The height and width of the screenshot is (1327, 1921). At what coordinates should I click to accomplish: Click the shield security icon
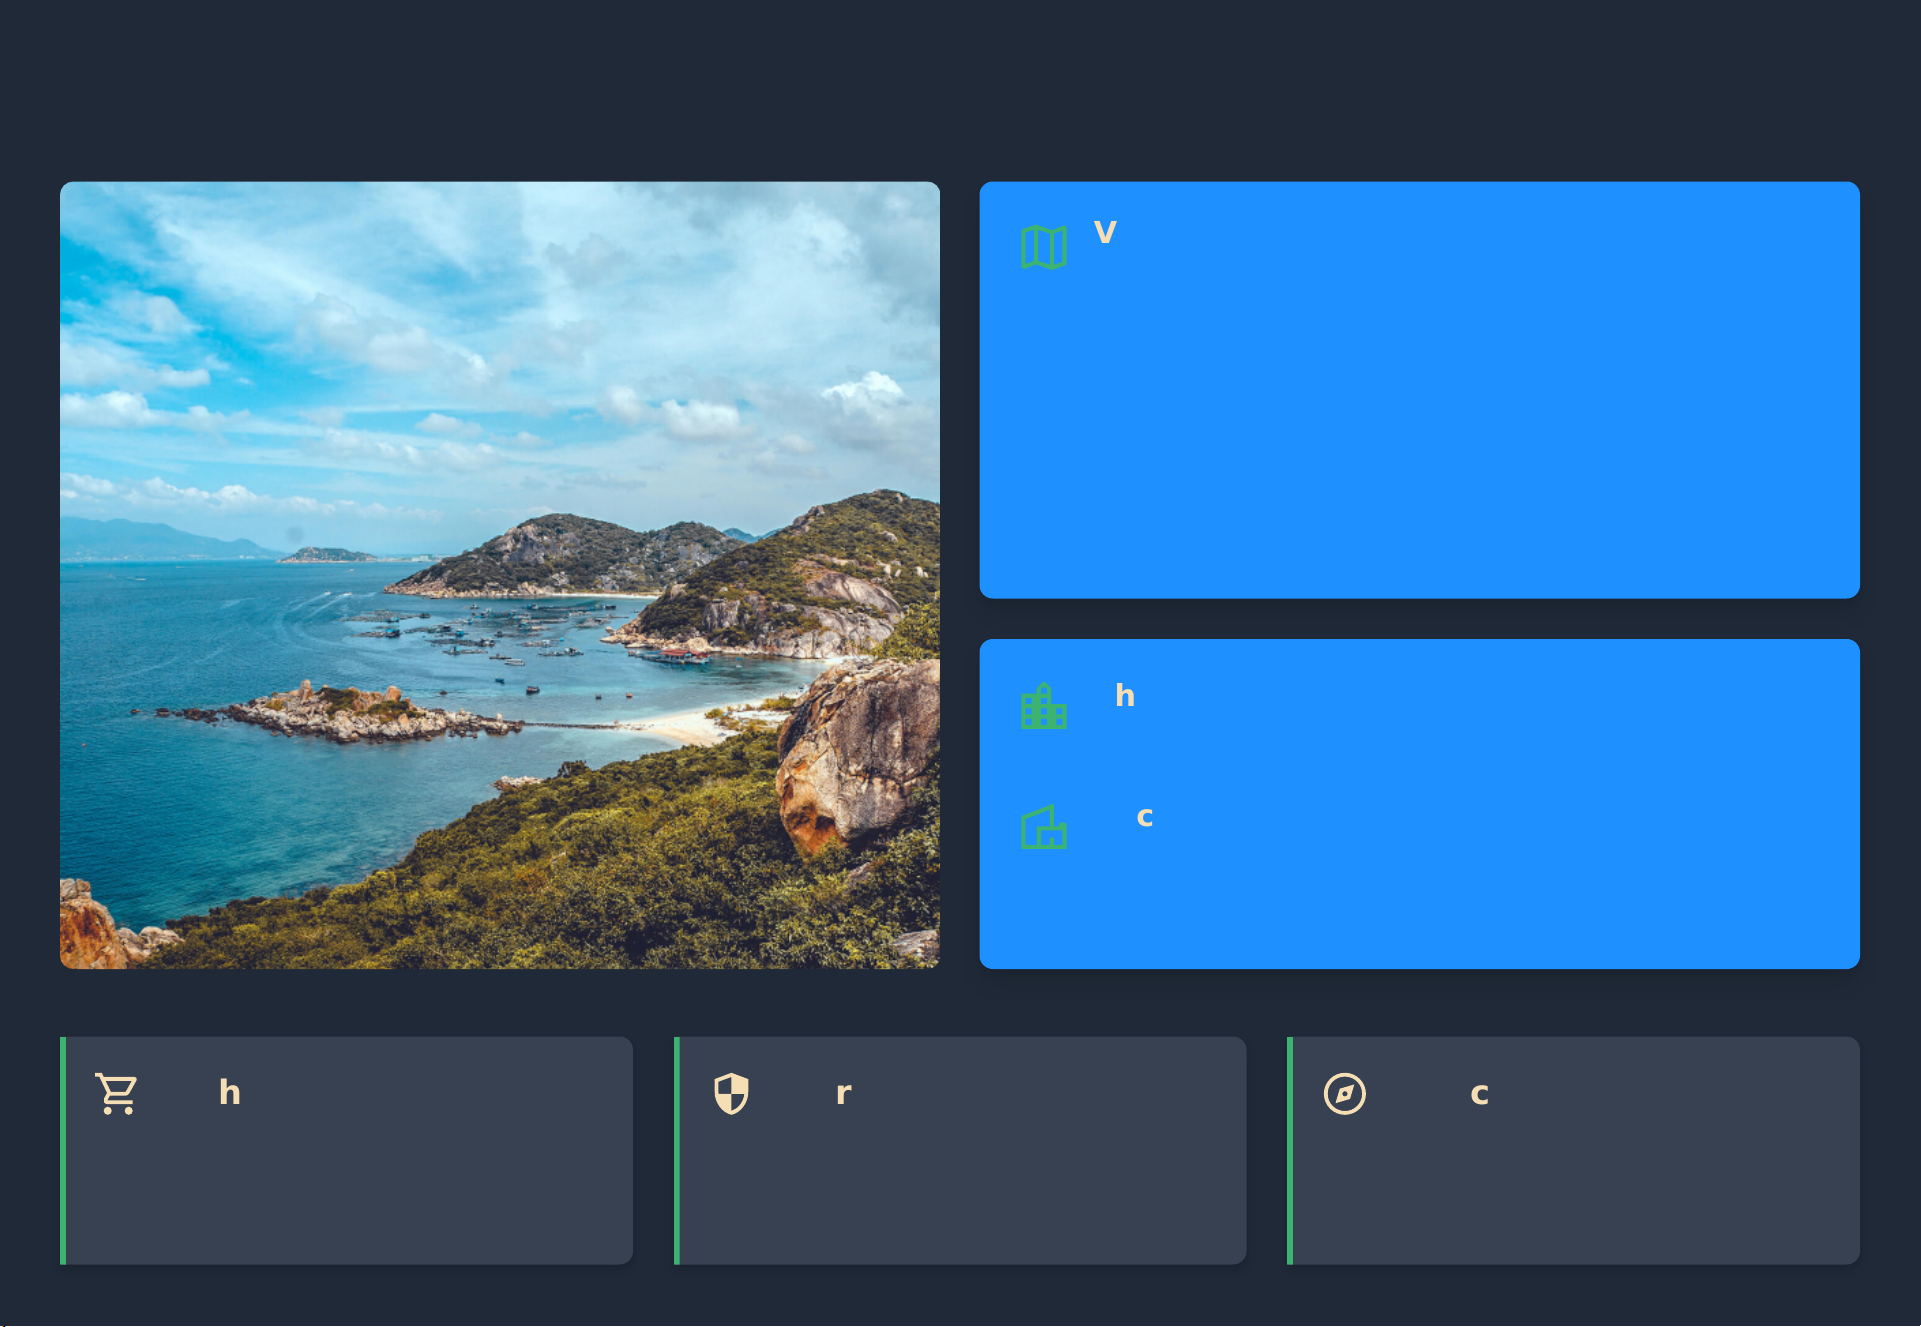point(731,1093)
